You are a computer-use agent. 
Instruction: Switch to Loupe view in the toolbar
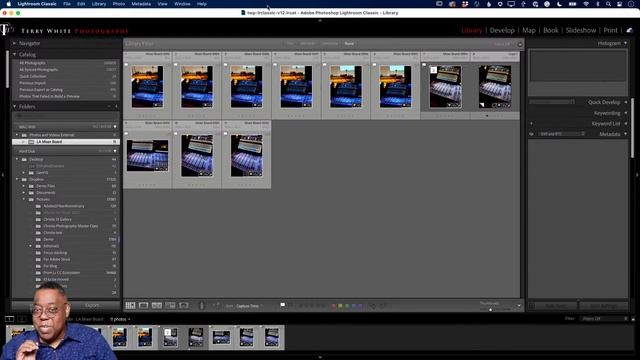pyautogui.click(x=144, y=305)
